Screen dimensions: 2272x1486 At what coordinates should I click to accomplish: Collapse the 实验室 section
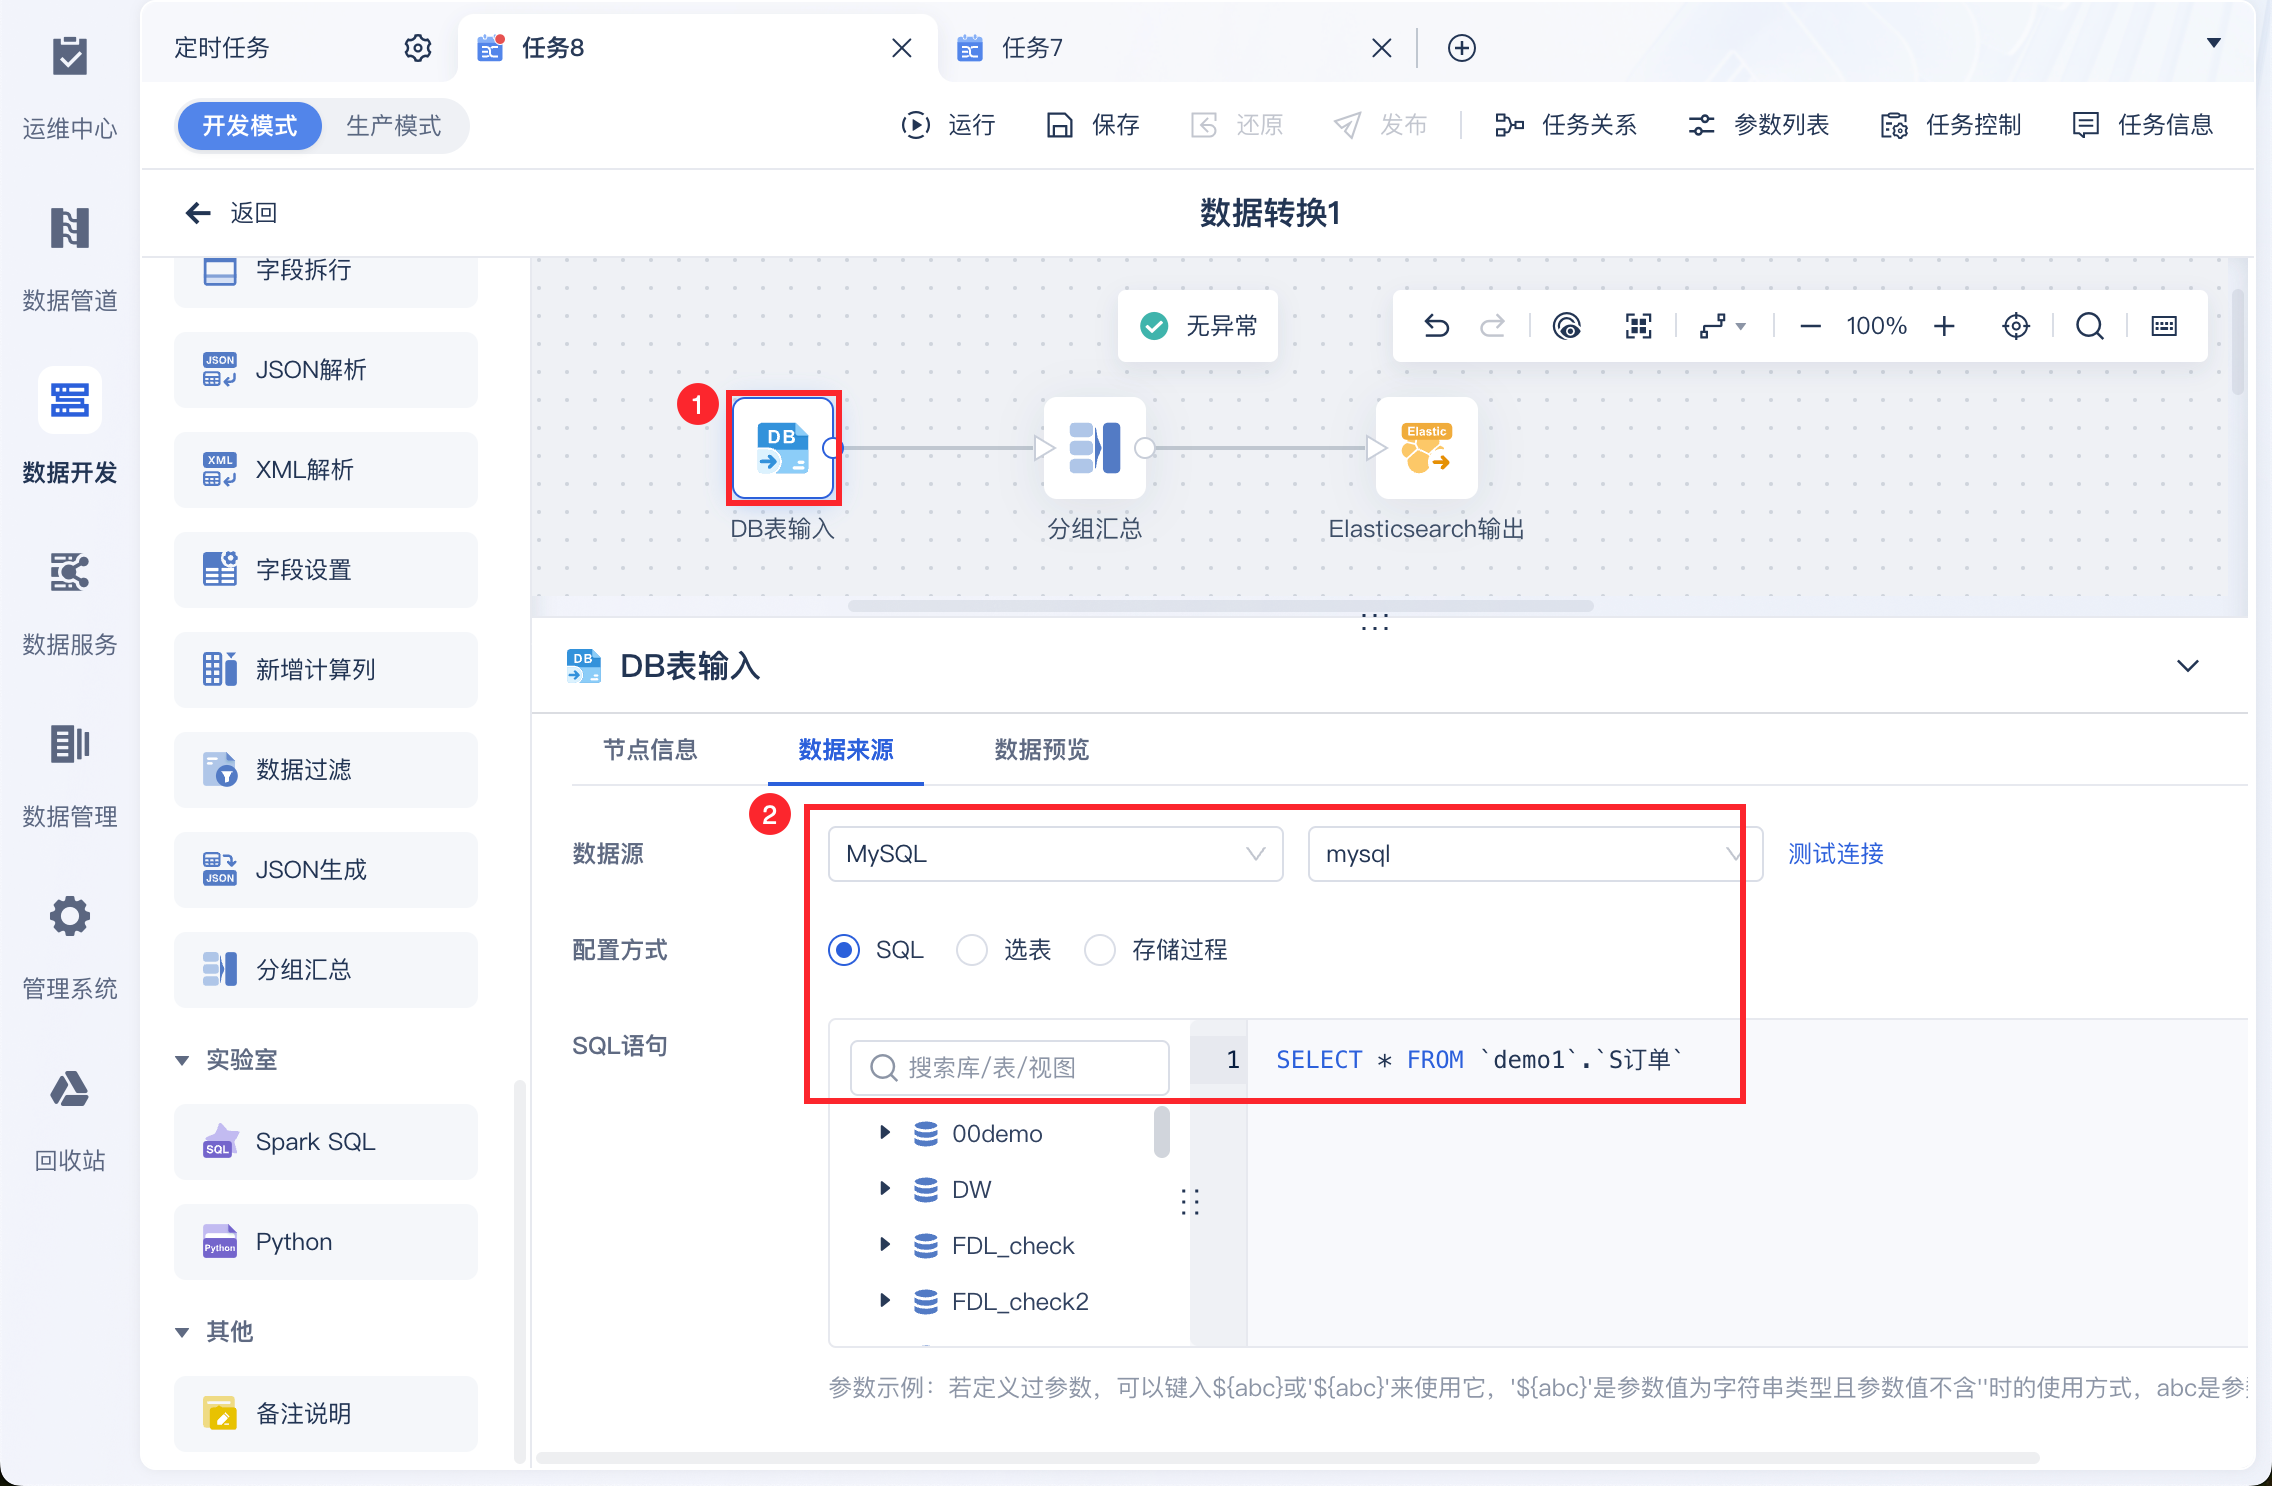point(182,1060)
